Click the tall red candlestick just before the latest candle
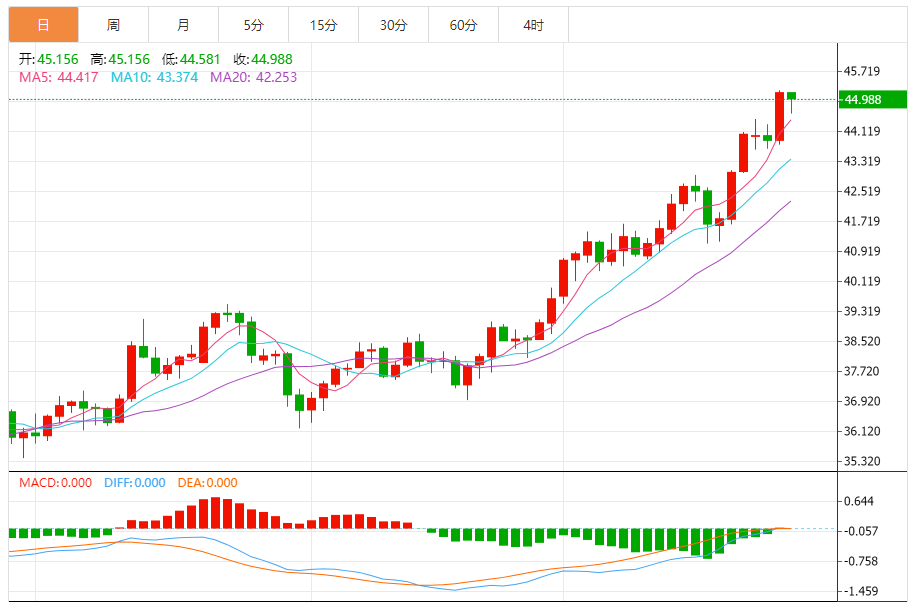912x602 pixels. click(779, 116)
